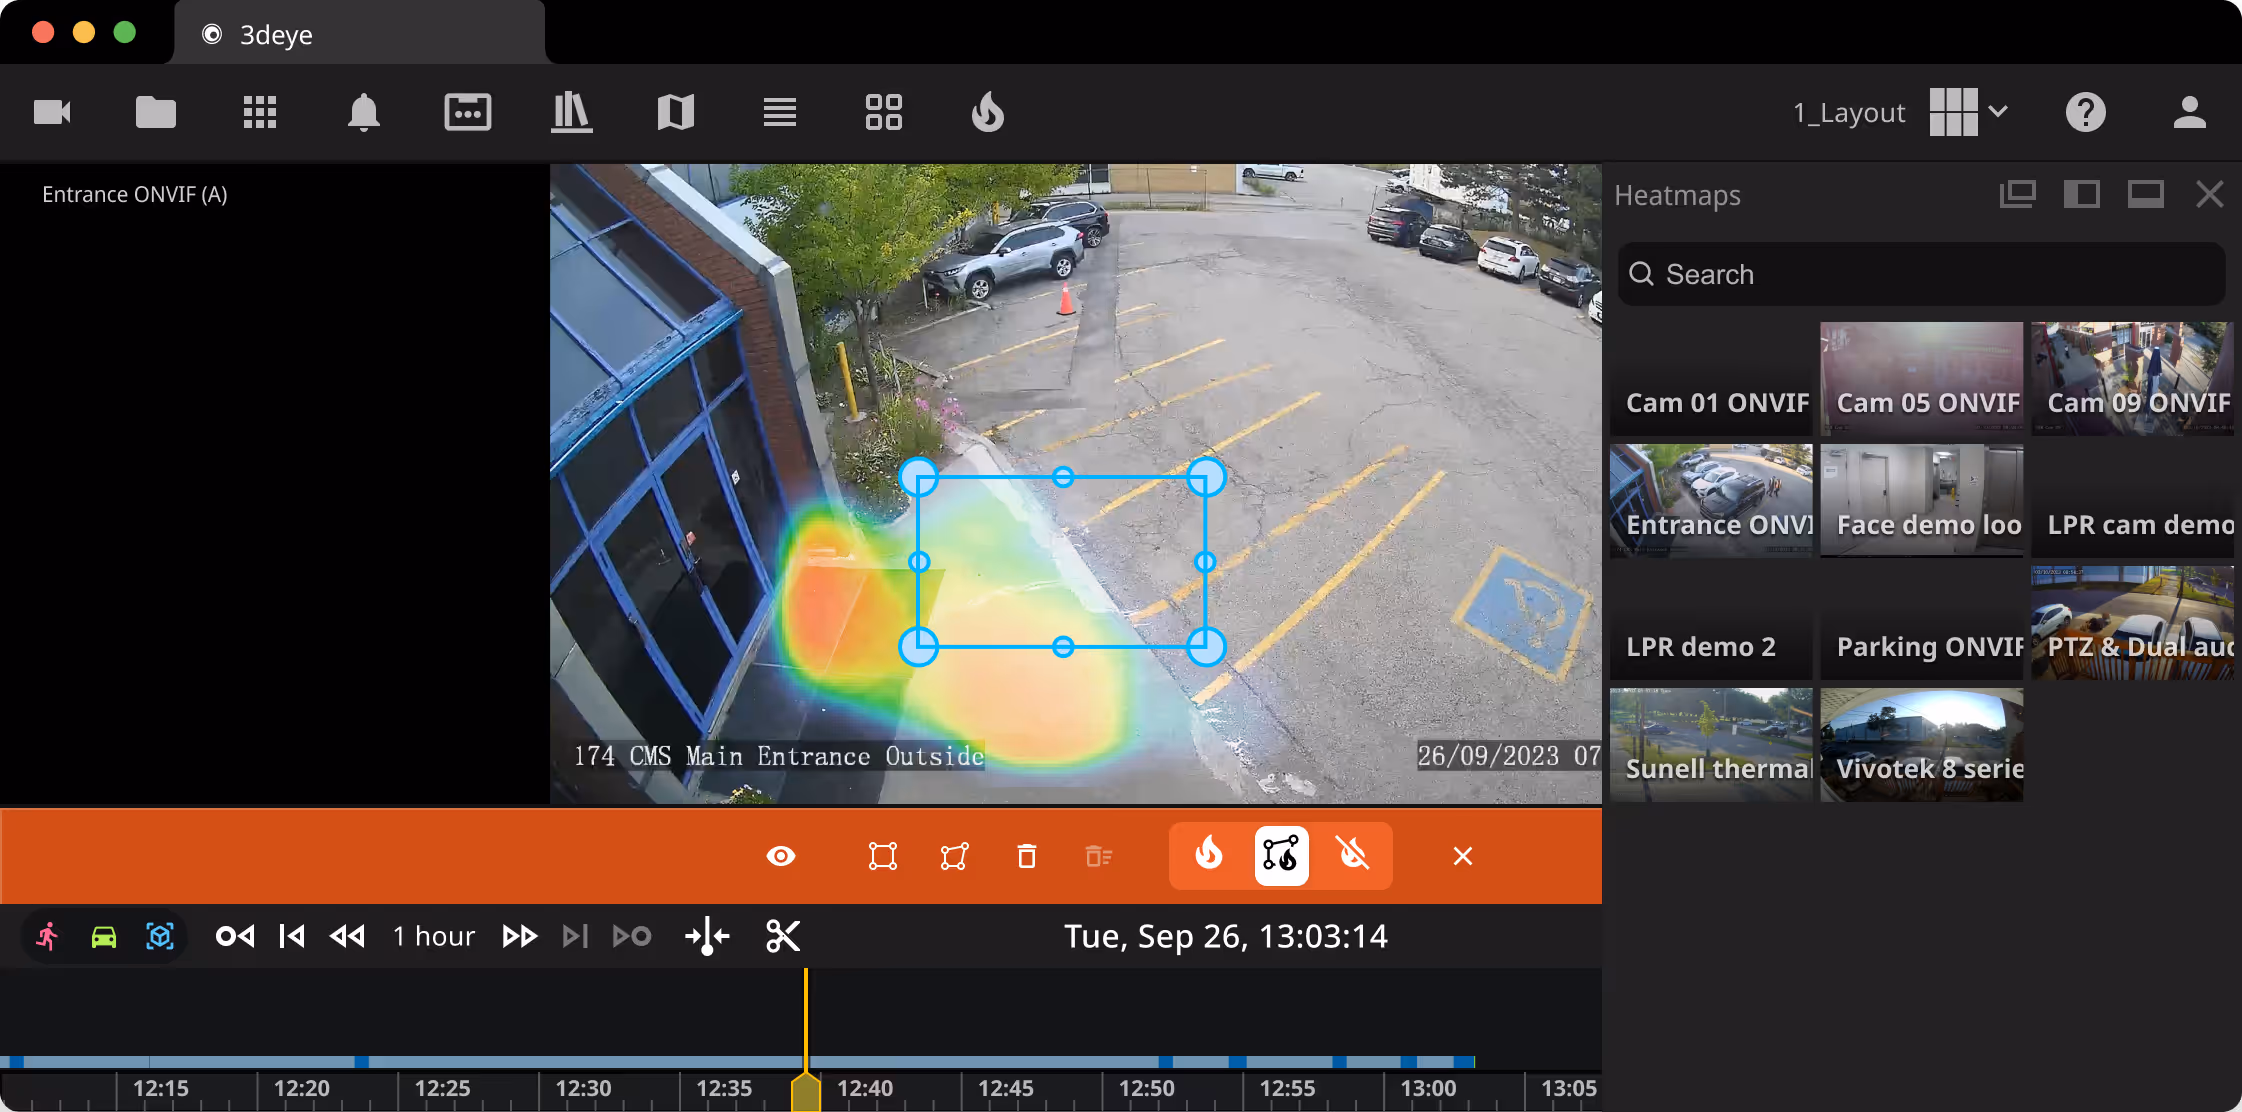
Task: Select the polygon zone drawing tool
Action: (x=954, y=856)
